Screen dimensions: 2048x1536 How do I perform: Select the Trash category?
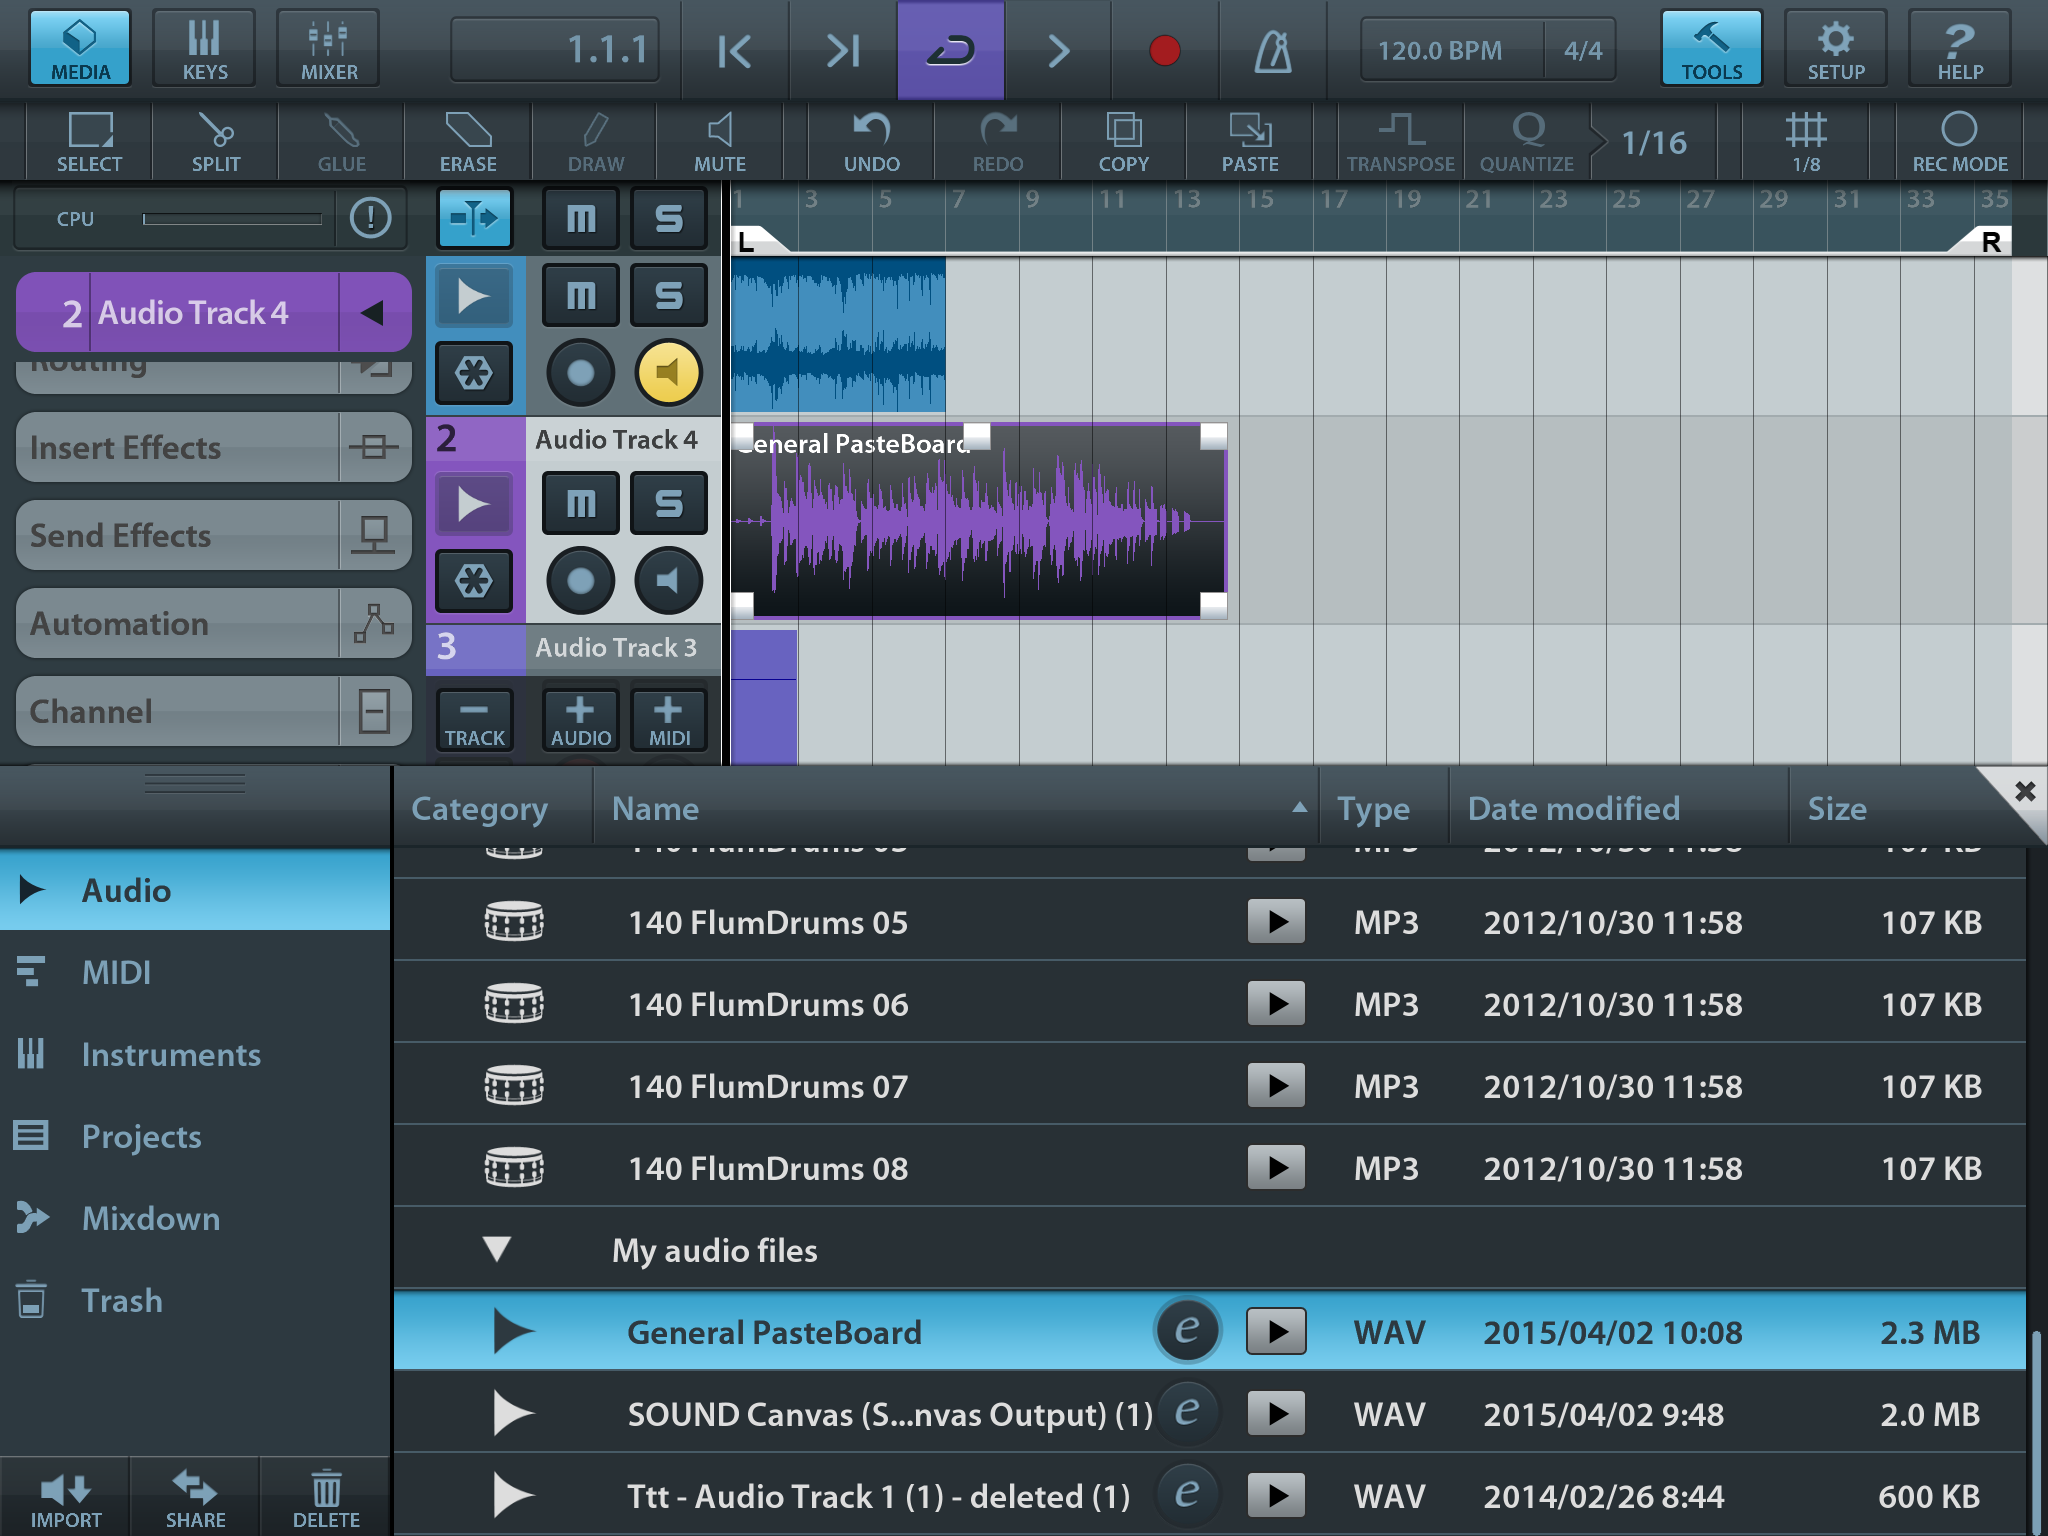[195, 1300]
